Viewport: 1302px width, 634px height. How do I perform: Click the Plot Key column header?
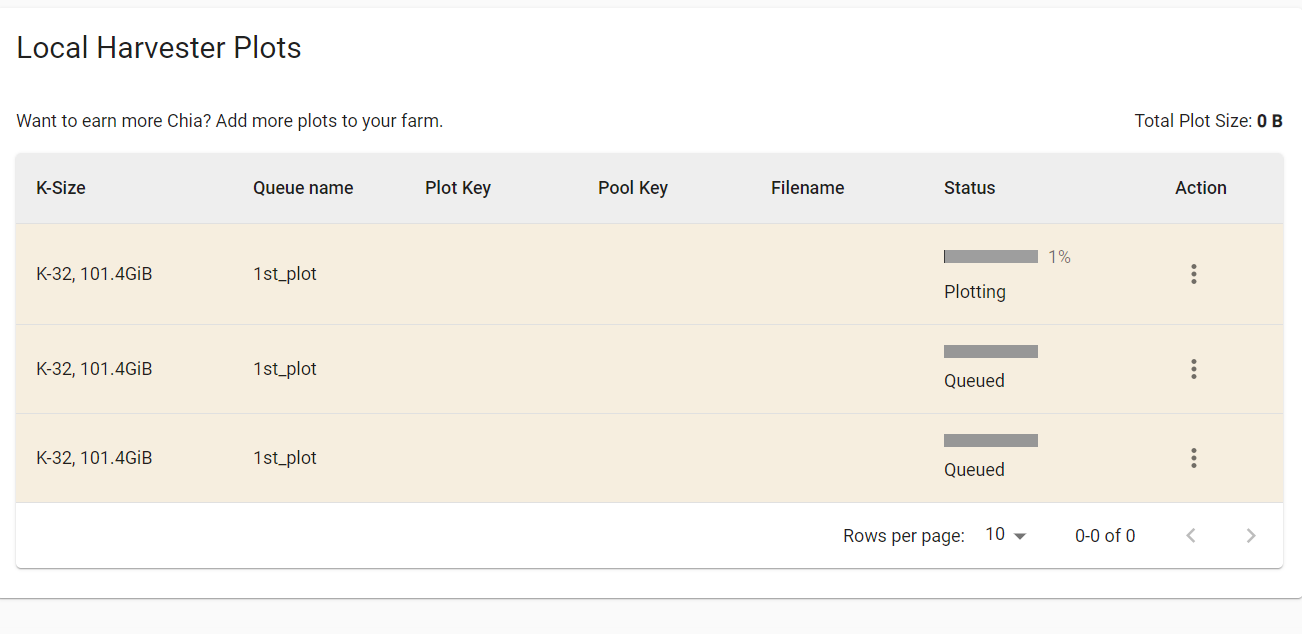458,188
